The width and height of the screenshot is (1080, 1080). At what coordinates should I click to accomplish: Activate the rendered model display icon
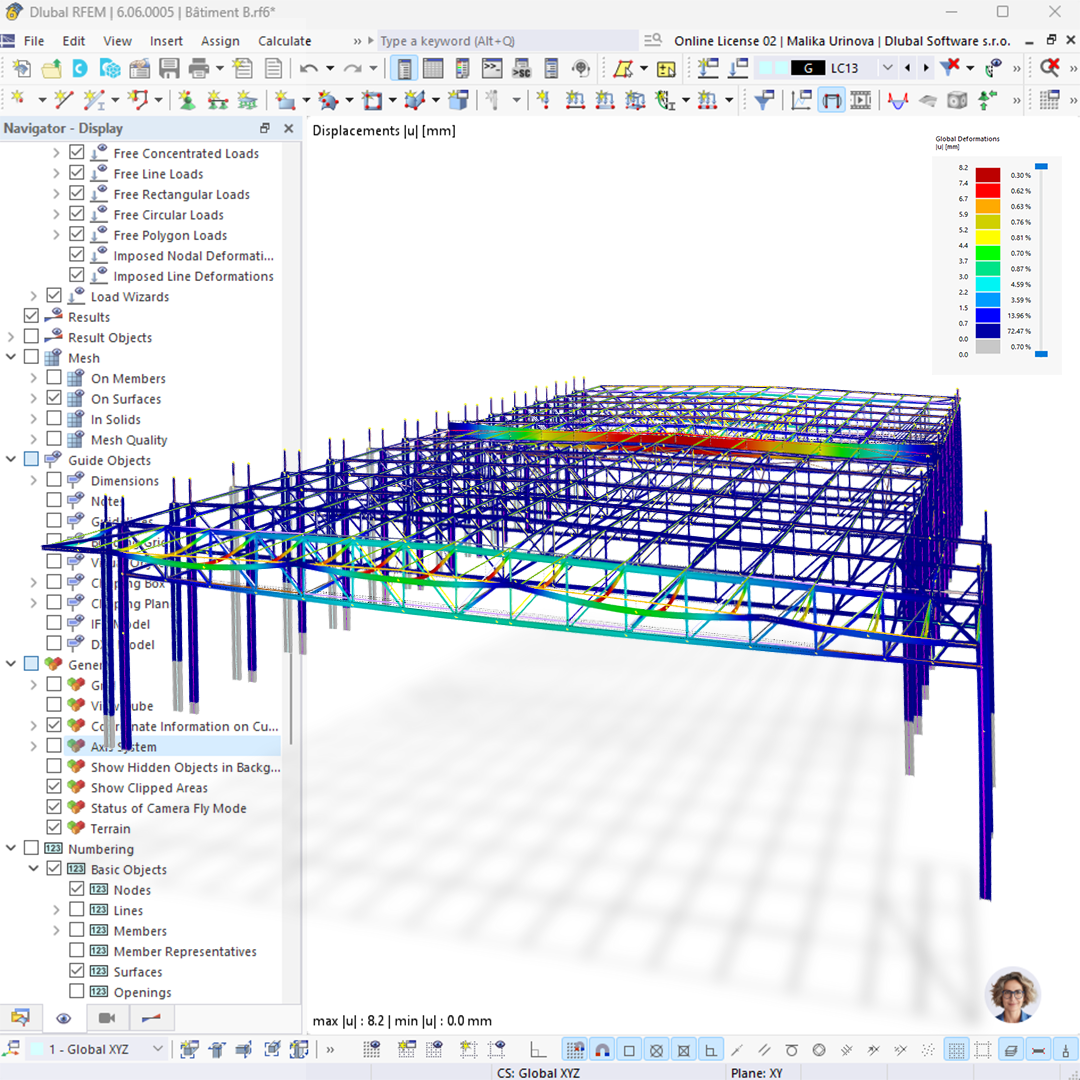831,100
